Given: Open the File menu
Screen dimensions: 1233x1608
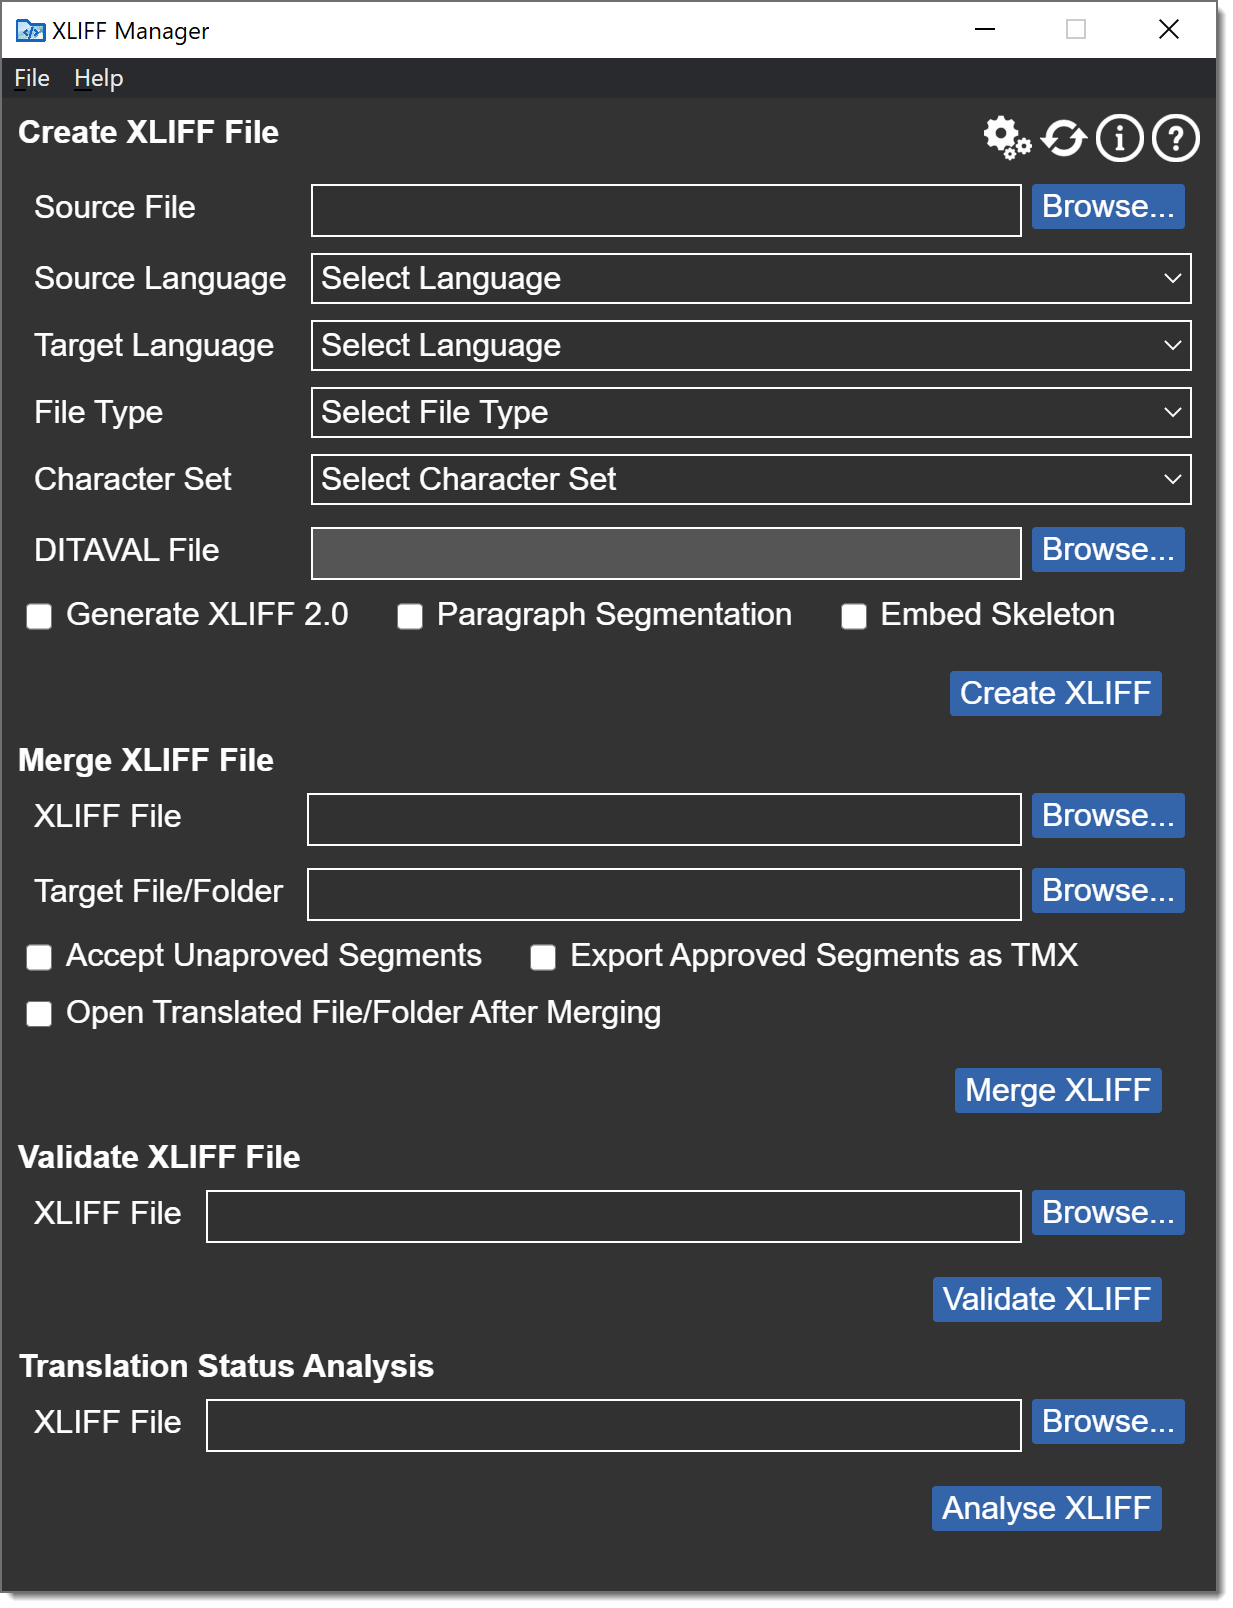Looking at the screenshot, I should click(x=32, y=78).
